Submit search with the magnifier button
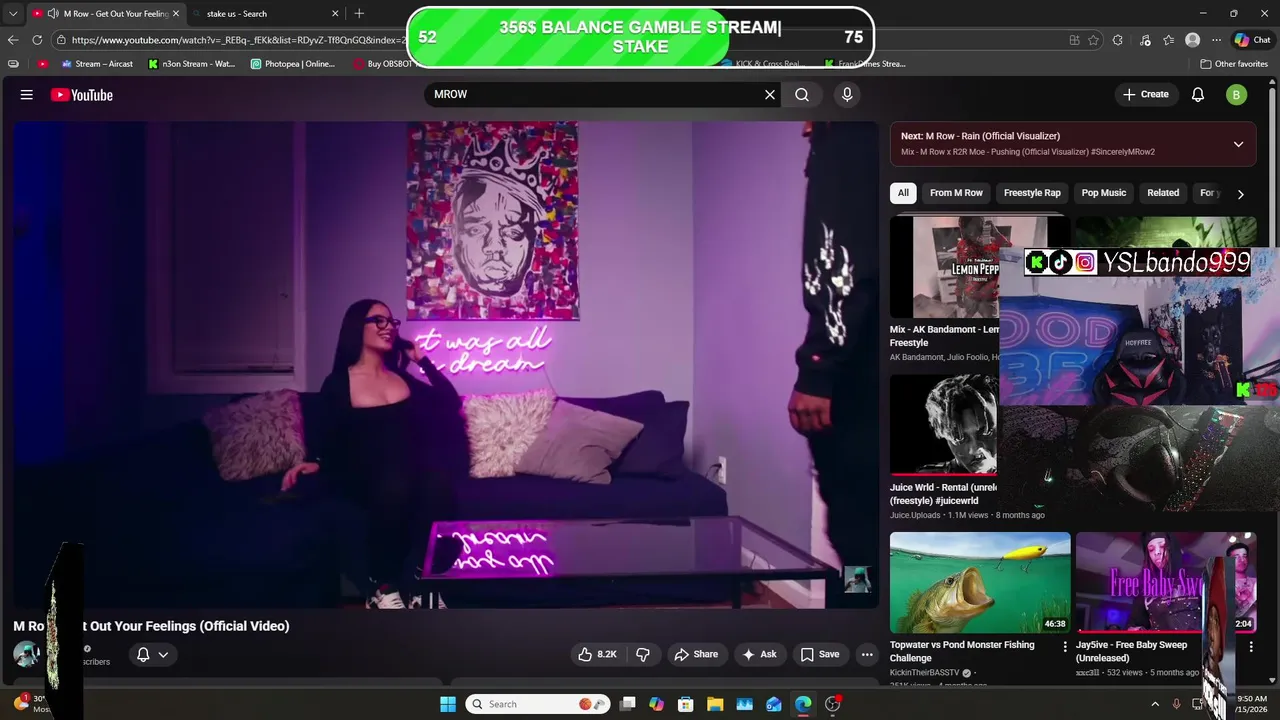 (802, 94)
